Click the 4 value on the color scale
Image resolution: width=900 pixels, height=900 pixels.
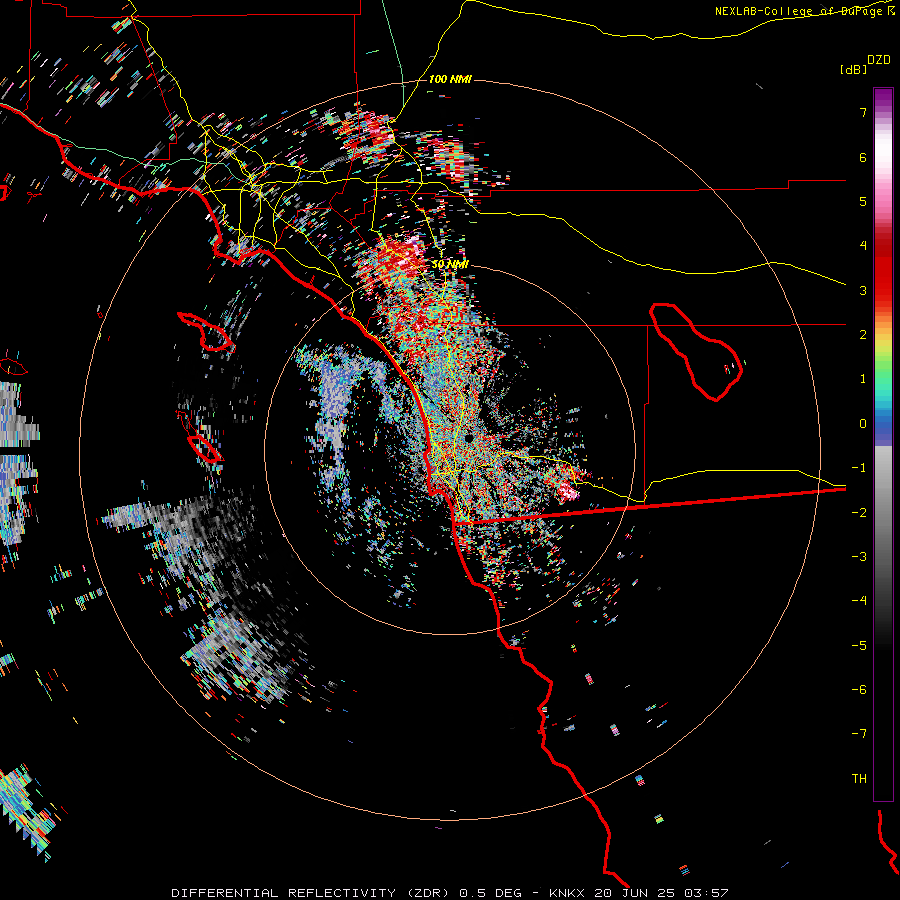coord(863,246)
